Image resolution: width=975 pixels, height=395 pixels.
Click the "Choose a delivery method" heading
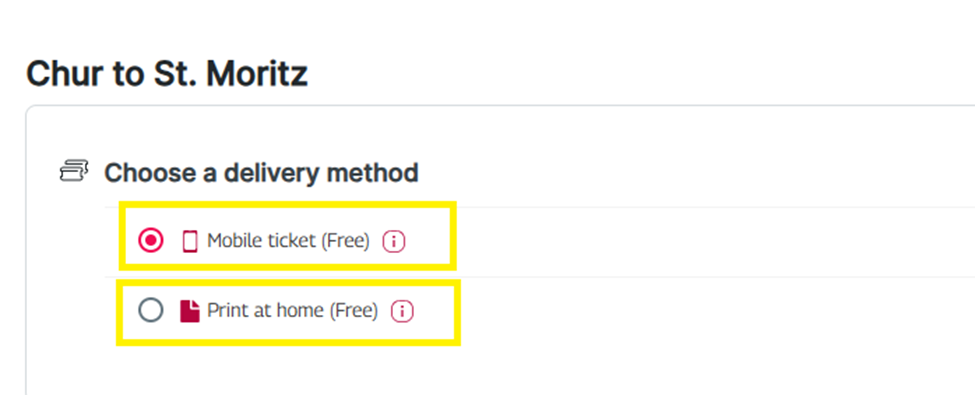[261, 172]
